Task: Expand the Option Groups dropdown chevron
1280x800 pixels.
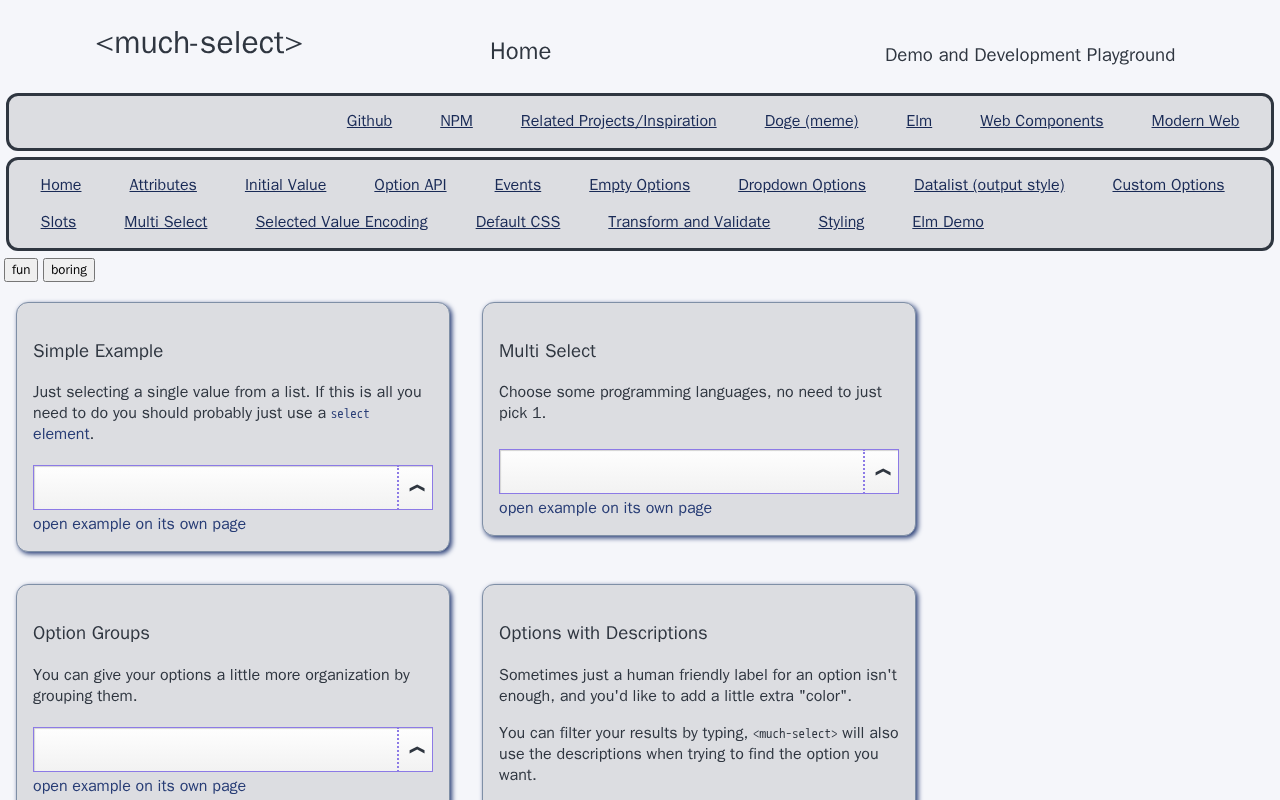Action: click(416, 750)
